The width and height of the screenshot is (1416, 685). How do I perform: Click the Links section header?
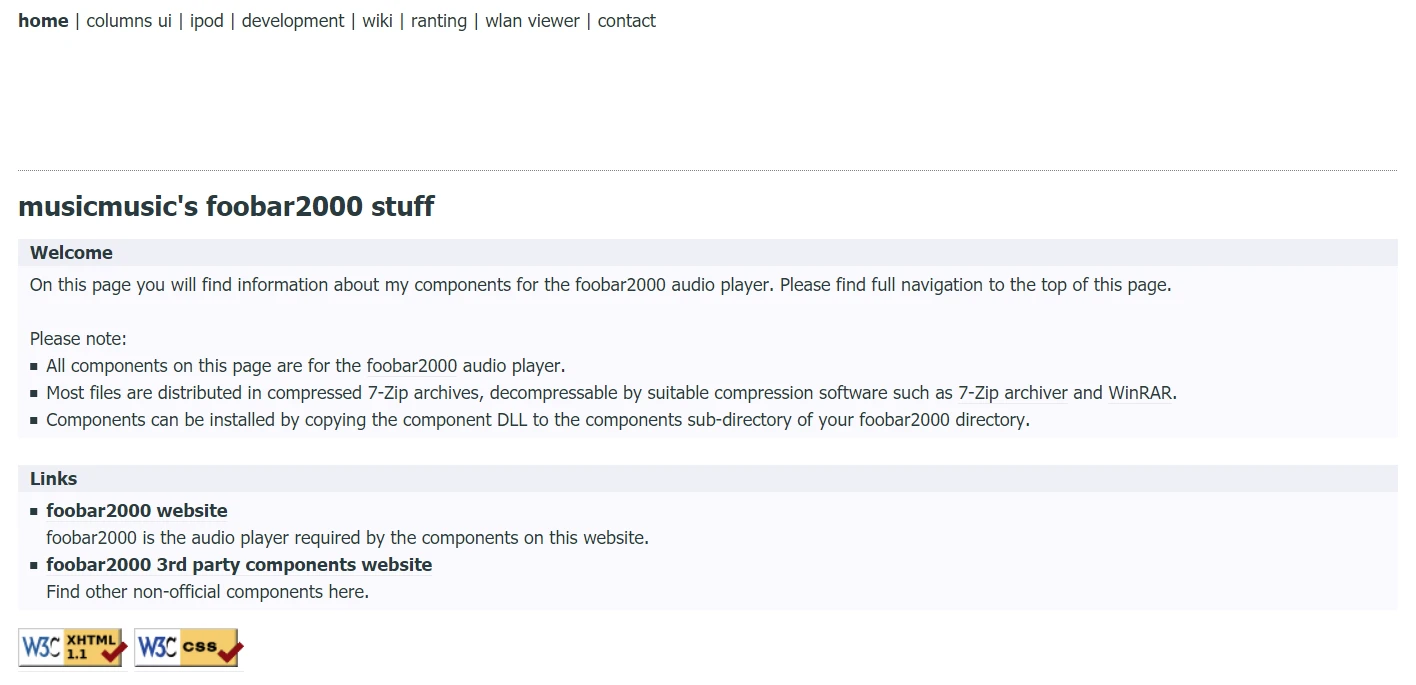coord(53,479)
